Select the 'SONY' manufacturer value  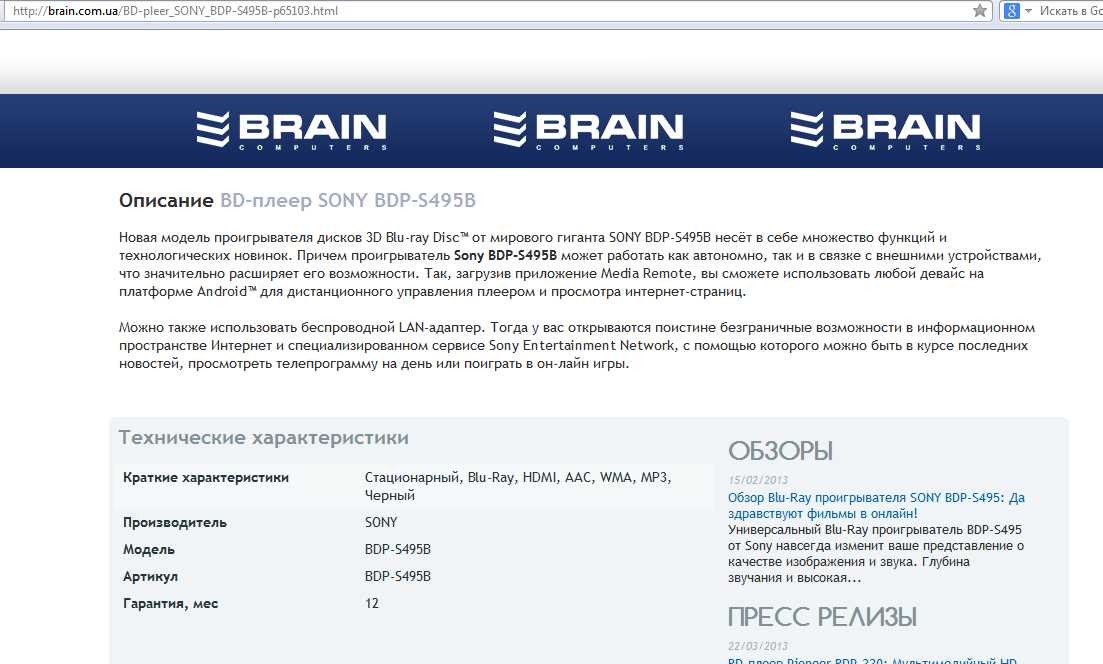(x=381, y=523)
